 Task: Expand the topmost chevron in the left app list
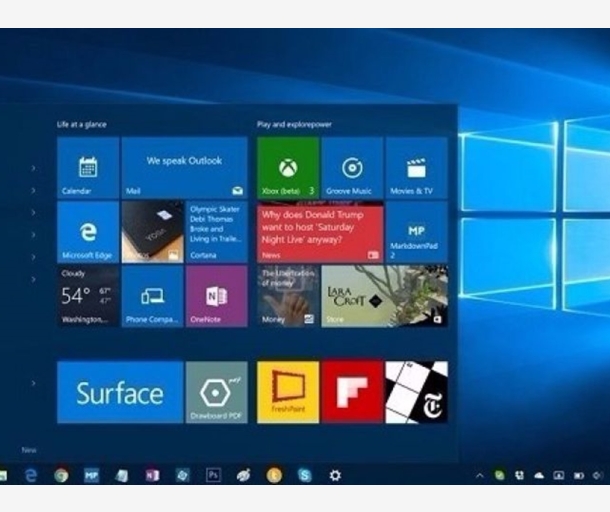click(x=33, y=168)
